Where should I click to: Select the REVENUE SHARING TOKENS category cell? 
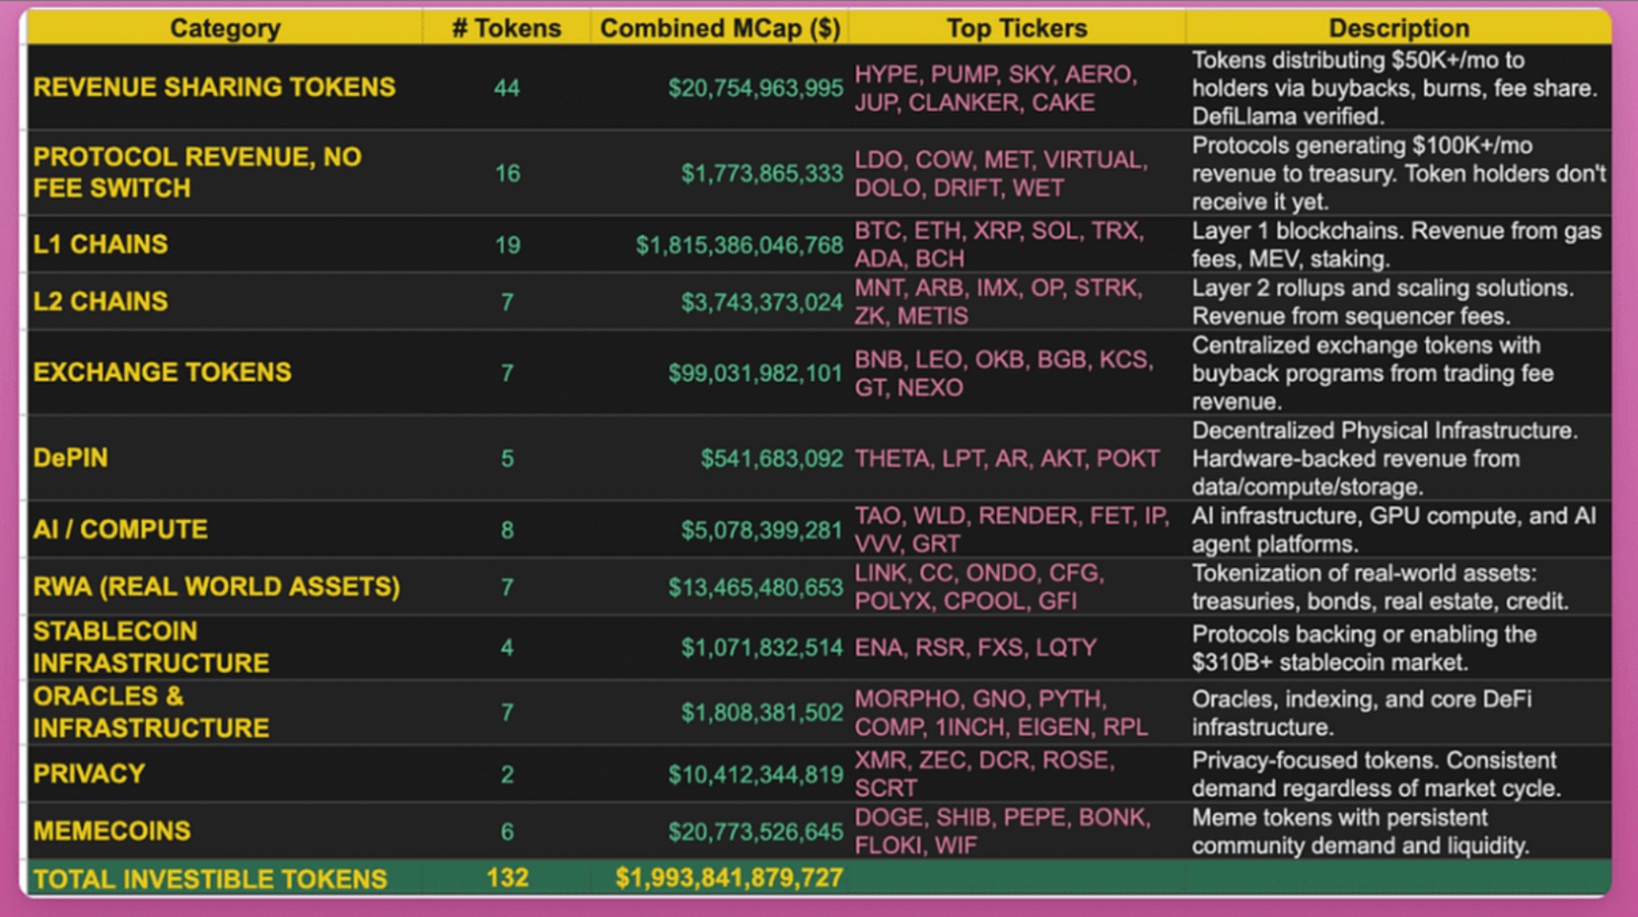click(214, 88)
